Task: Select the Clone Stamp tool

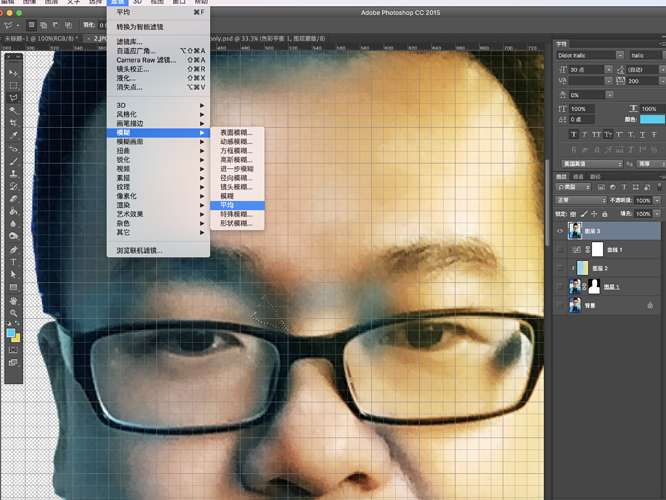Action: click(x=13, y=174)
